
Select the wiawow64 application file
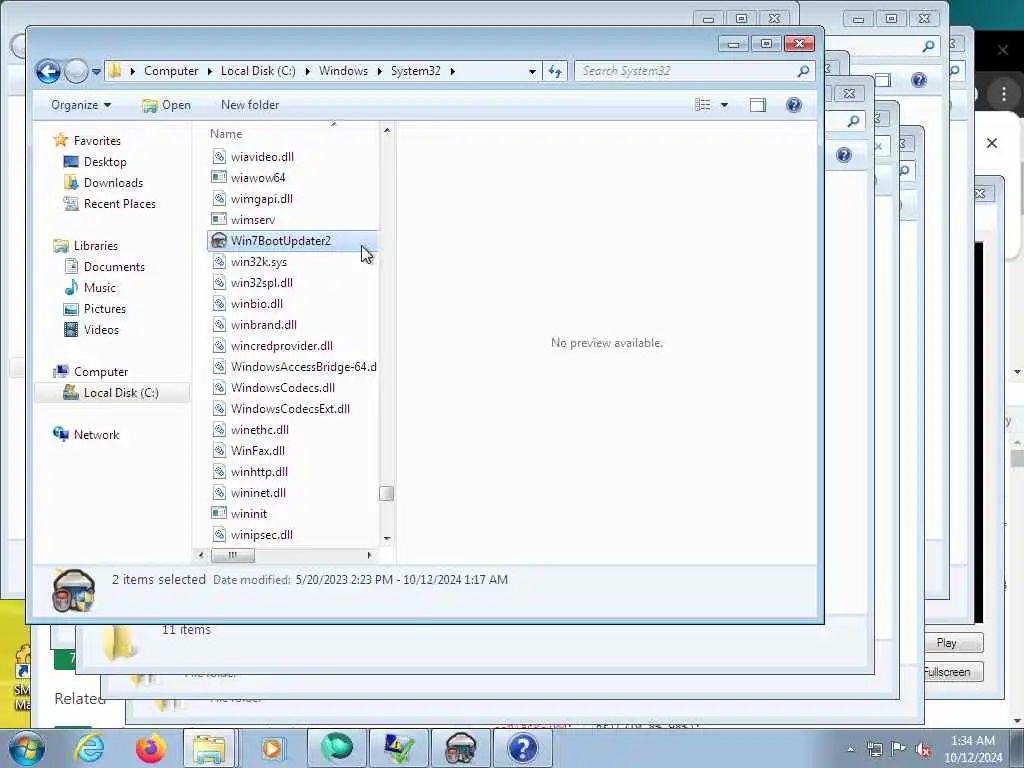(258, 178)
